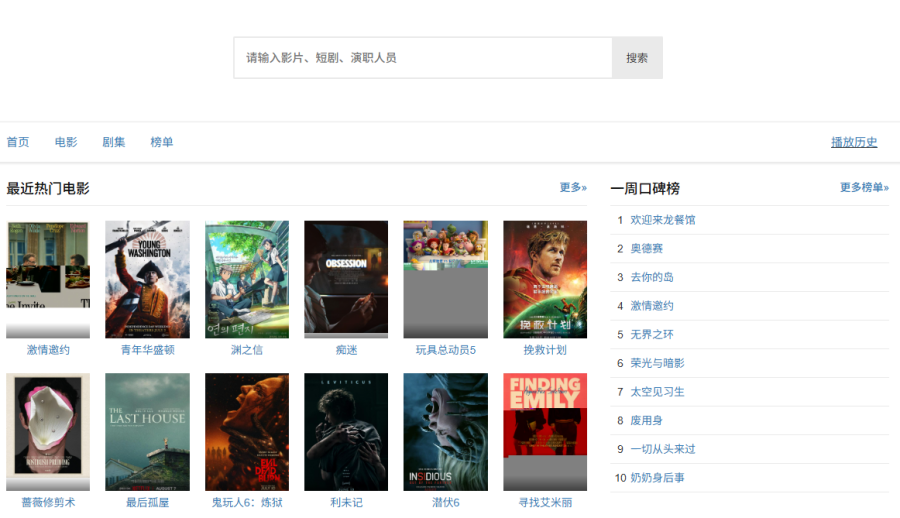The image size is (900, 518).
Task: Click the 青年华盛顿 title link
Action: point(148,350)
